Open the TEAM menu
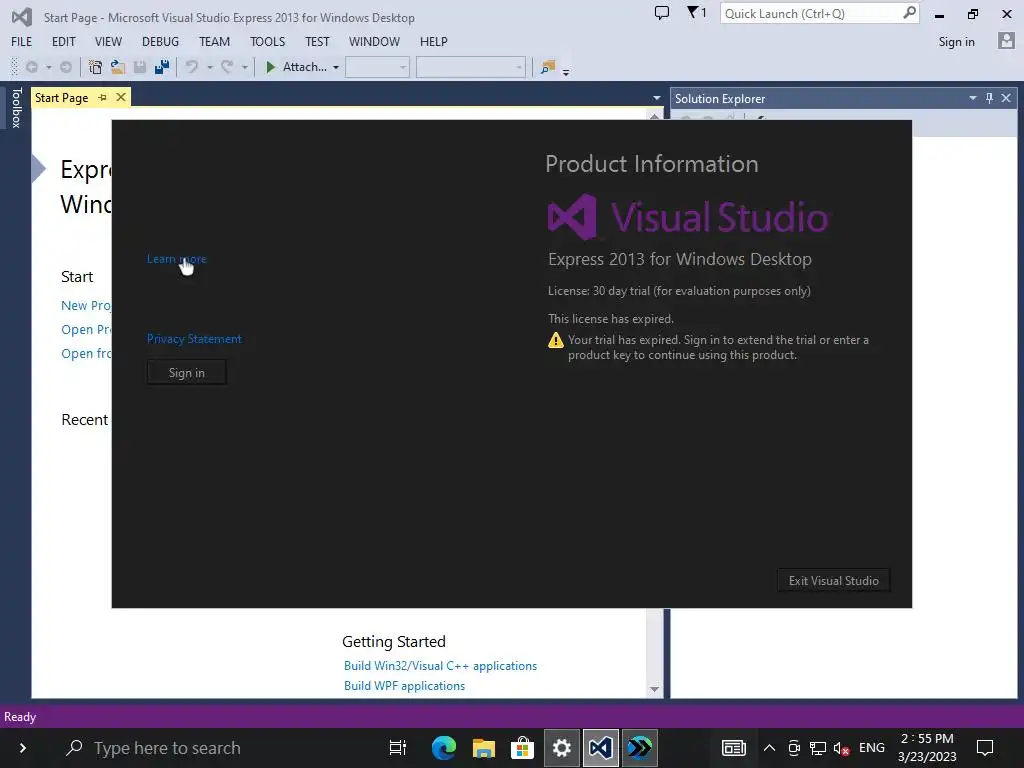The height and width of the screenshot is (768, 1024). pos(214,42)
